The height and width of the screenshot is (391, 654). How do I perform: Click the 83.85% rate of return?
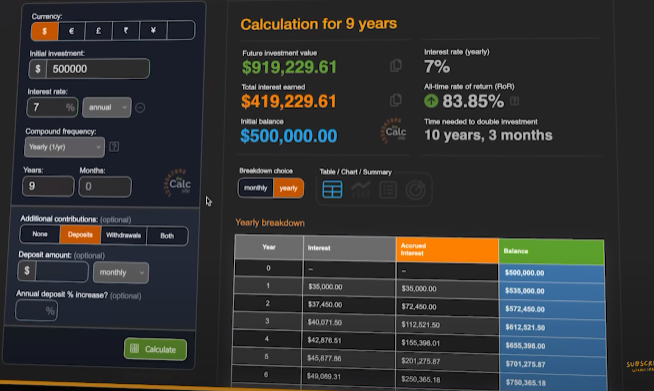[473, 101]
